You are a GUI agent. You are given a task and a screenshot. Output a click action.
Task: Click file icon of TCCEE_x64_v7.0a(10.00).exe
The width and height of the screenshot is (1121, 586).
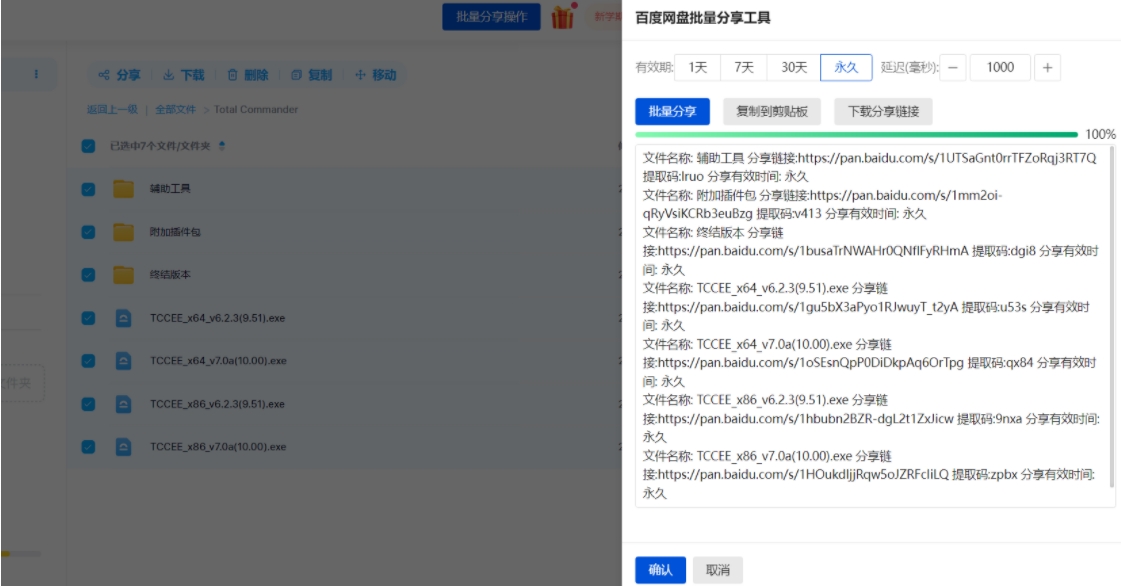123,361
